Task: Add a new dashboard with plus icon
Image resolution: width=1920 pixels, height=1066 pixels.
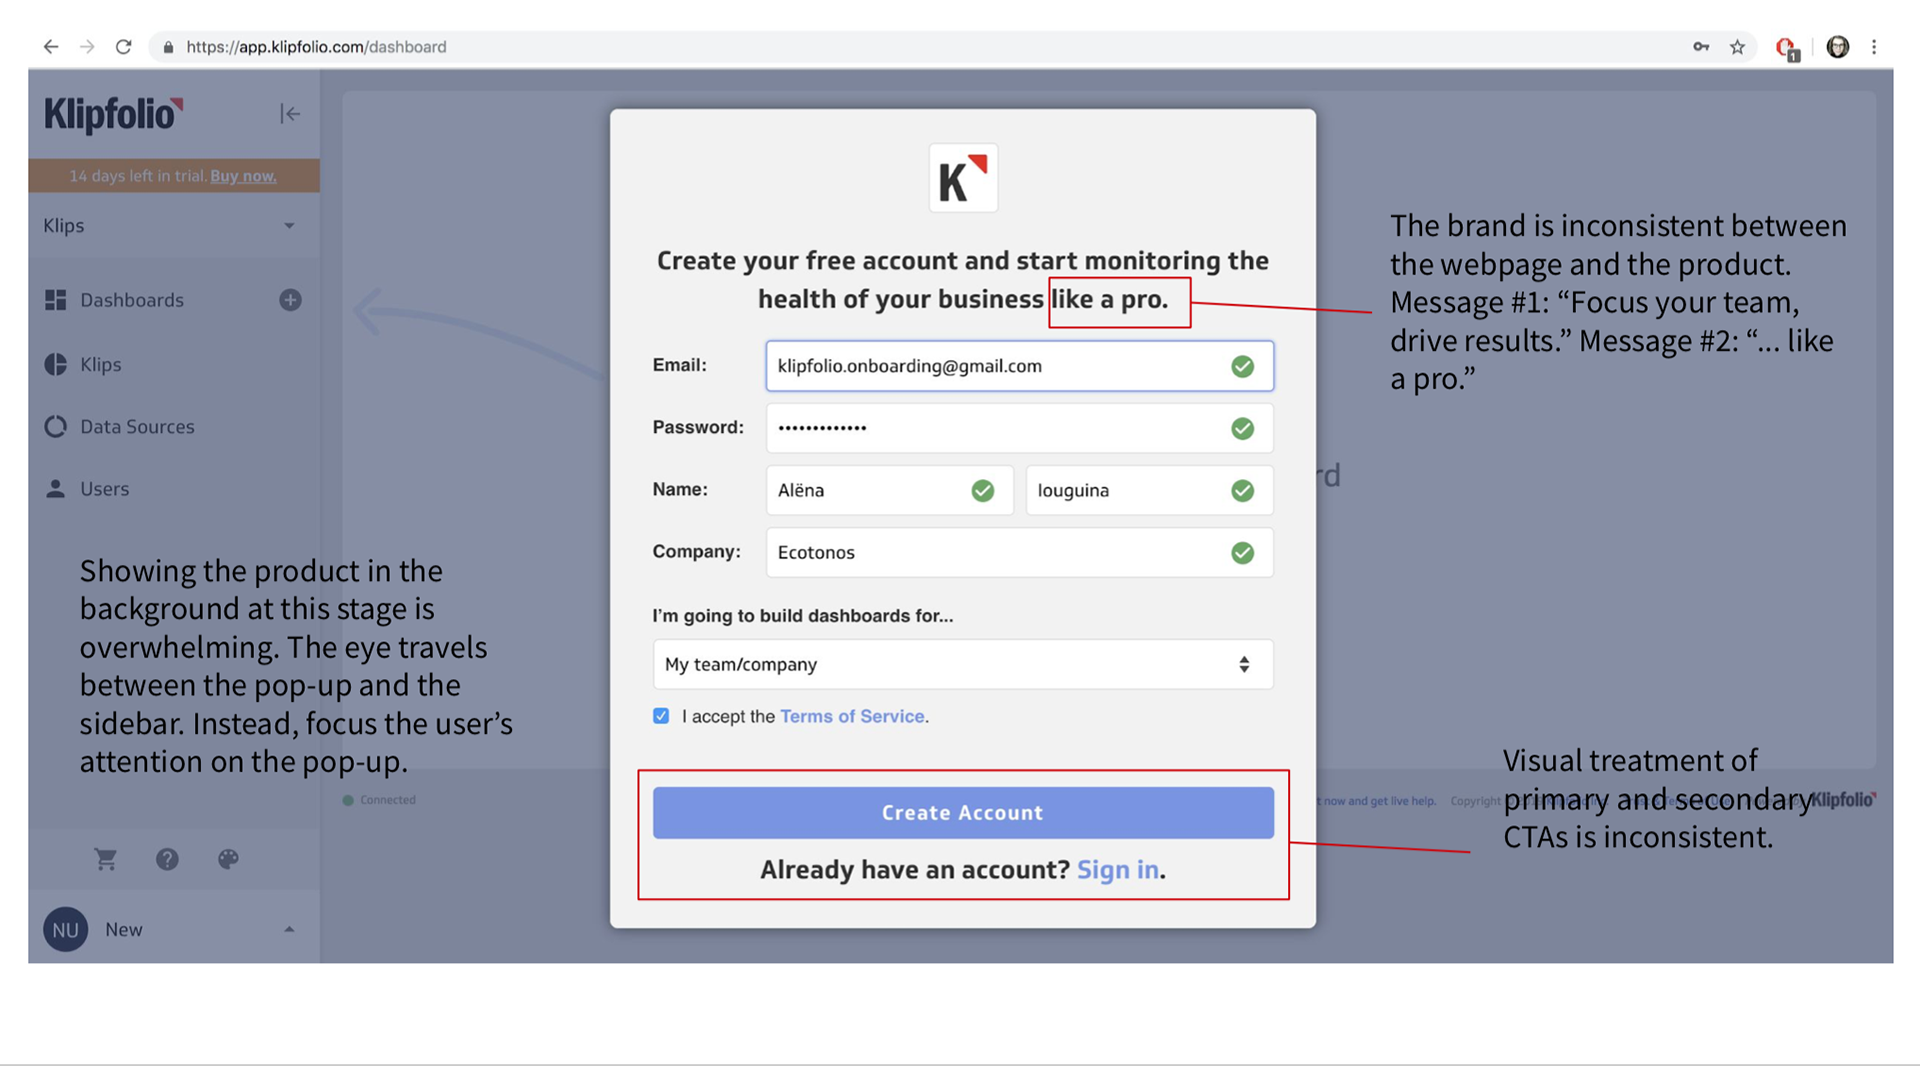Action: [x=290, y=300]
